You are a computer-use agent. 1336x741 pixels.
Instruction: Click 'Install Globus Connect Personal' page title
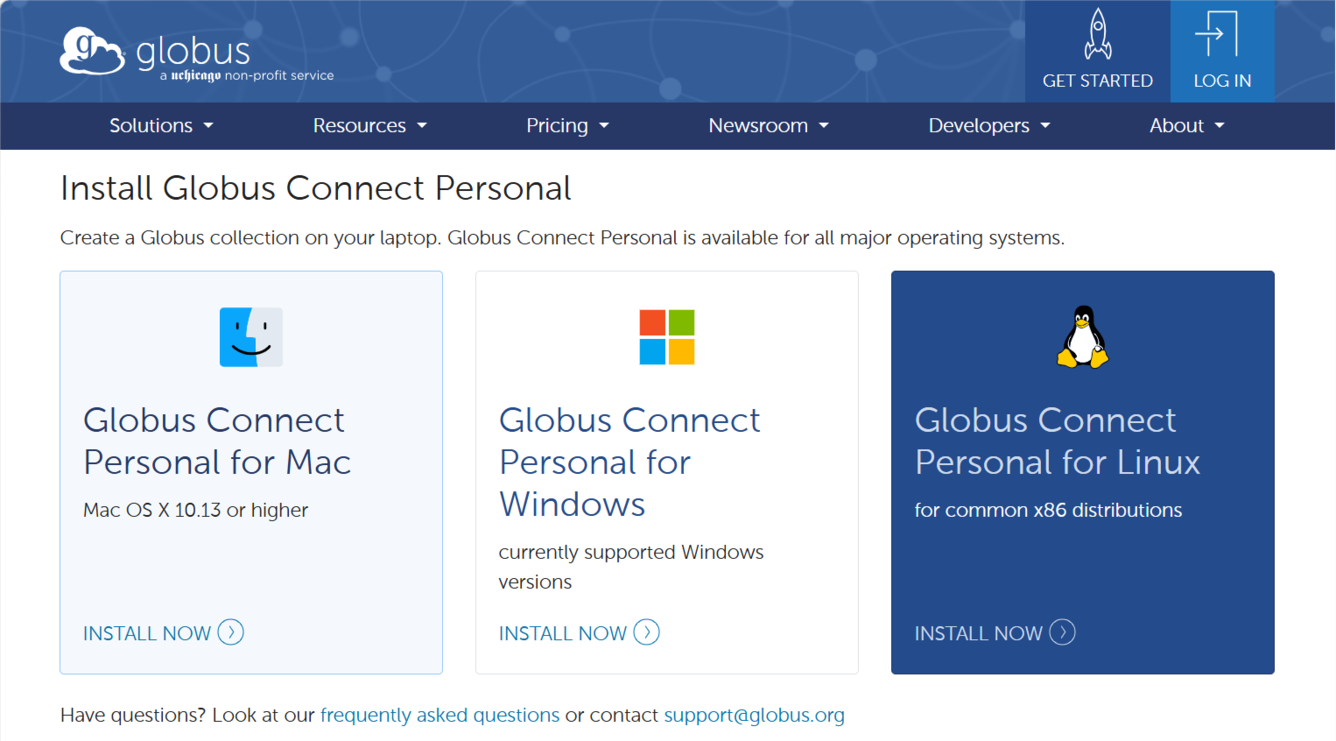point(316,188)
